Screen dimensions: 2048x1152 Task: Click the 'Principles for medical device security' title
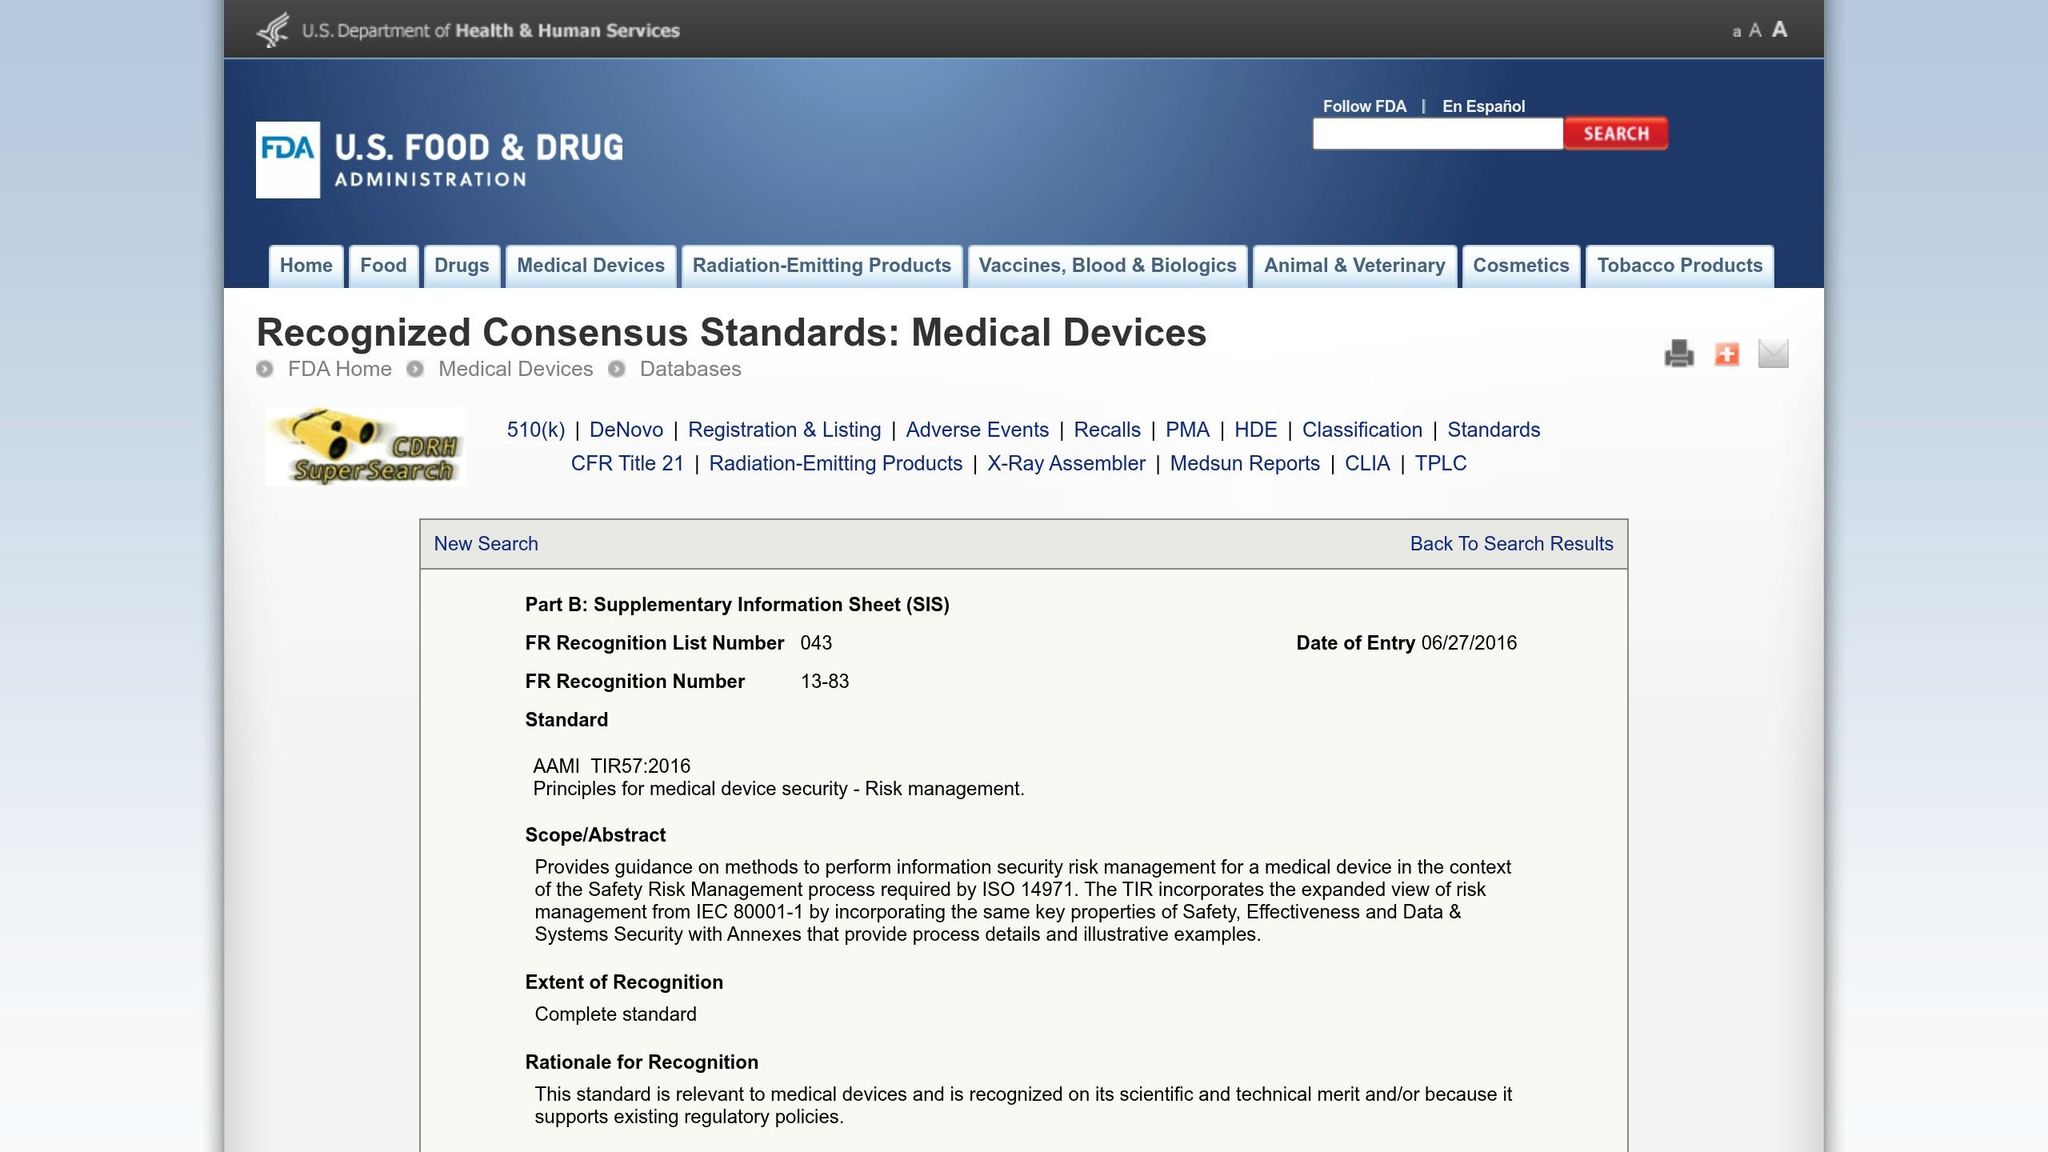pos(779,789)
